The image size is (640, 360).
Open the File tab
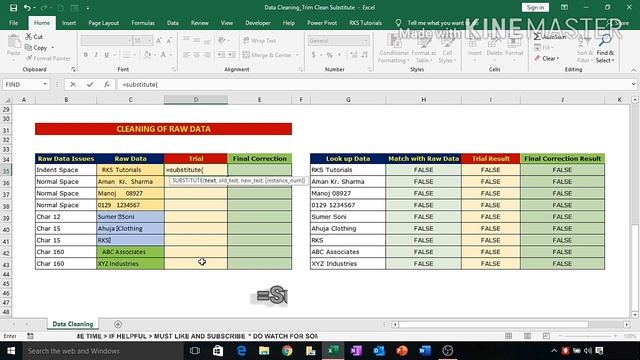(x=13, y=23)
